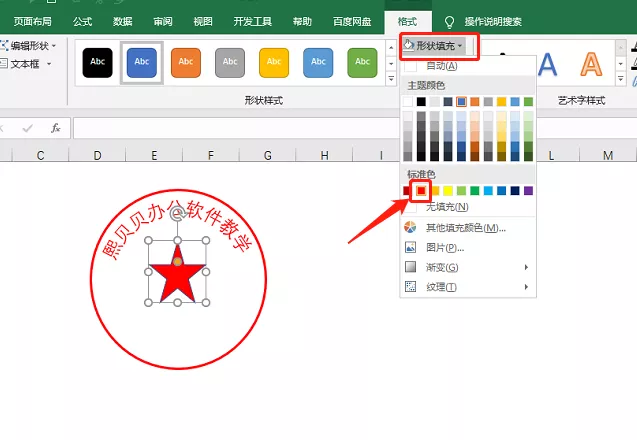Select the yellow Abc shape style
637x440 pixels.
[274, 63]
